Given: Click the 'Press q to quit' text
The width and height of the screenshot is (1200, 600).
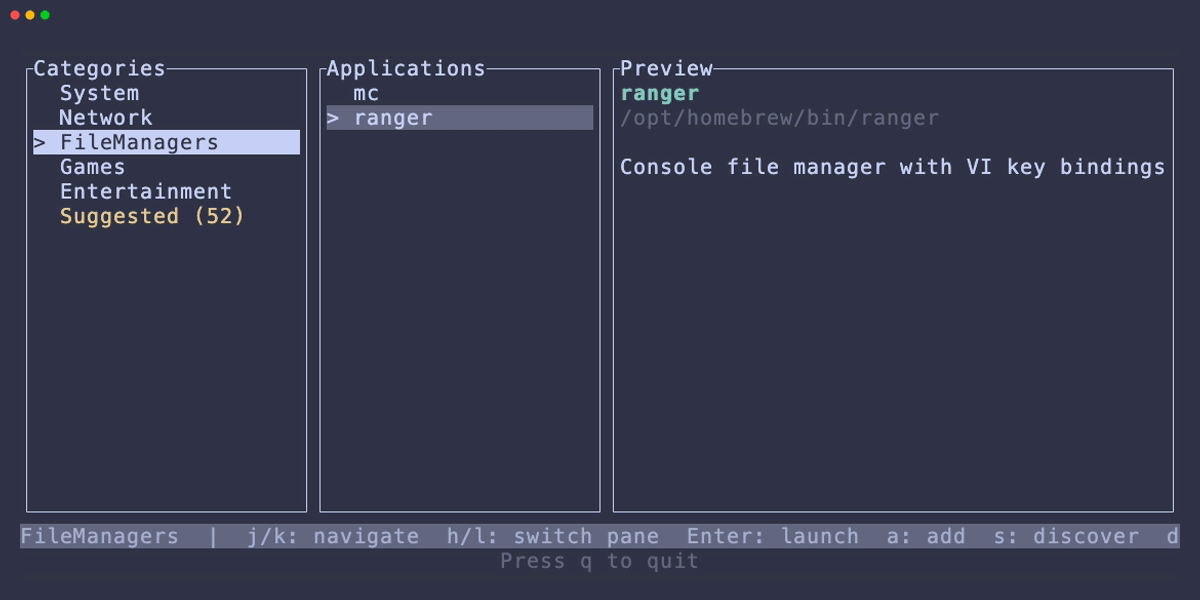Looking at the screenshot, I should pyautogui.click(x=599, y=561).
